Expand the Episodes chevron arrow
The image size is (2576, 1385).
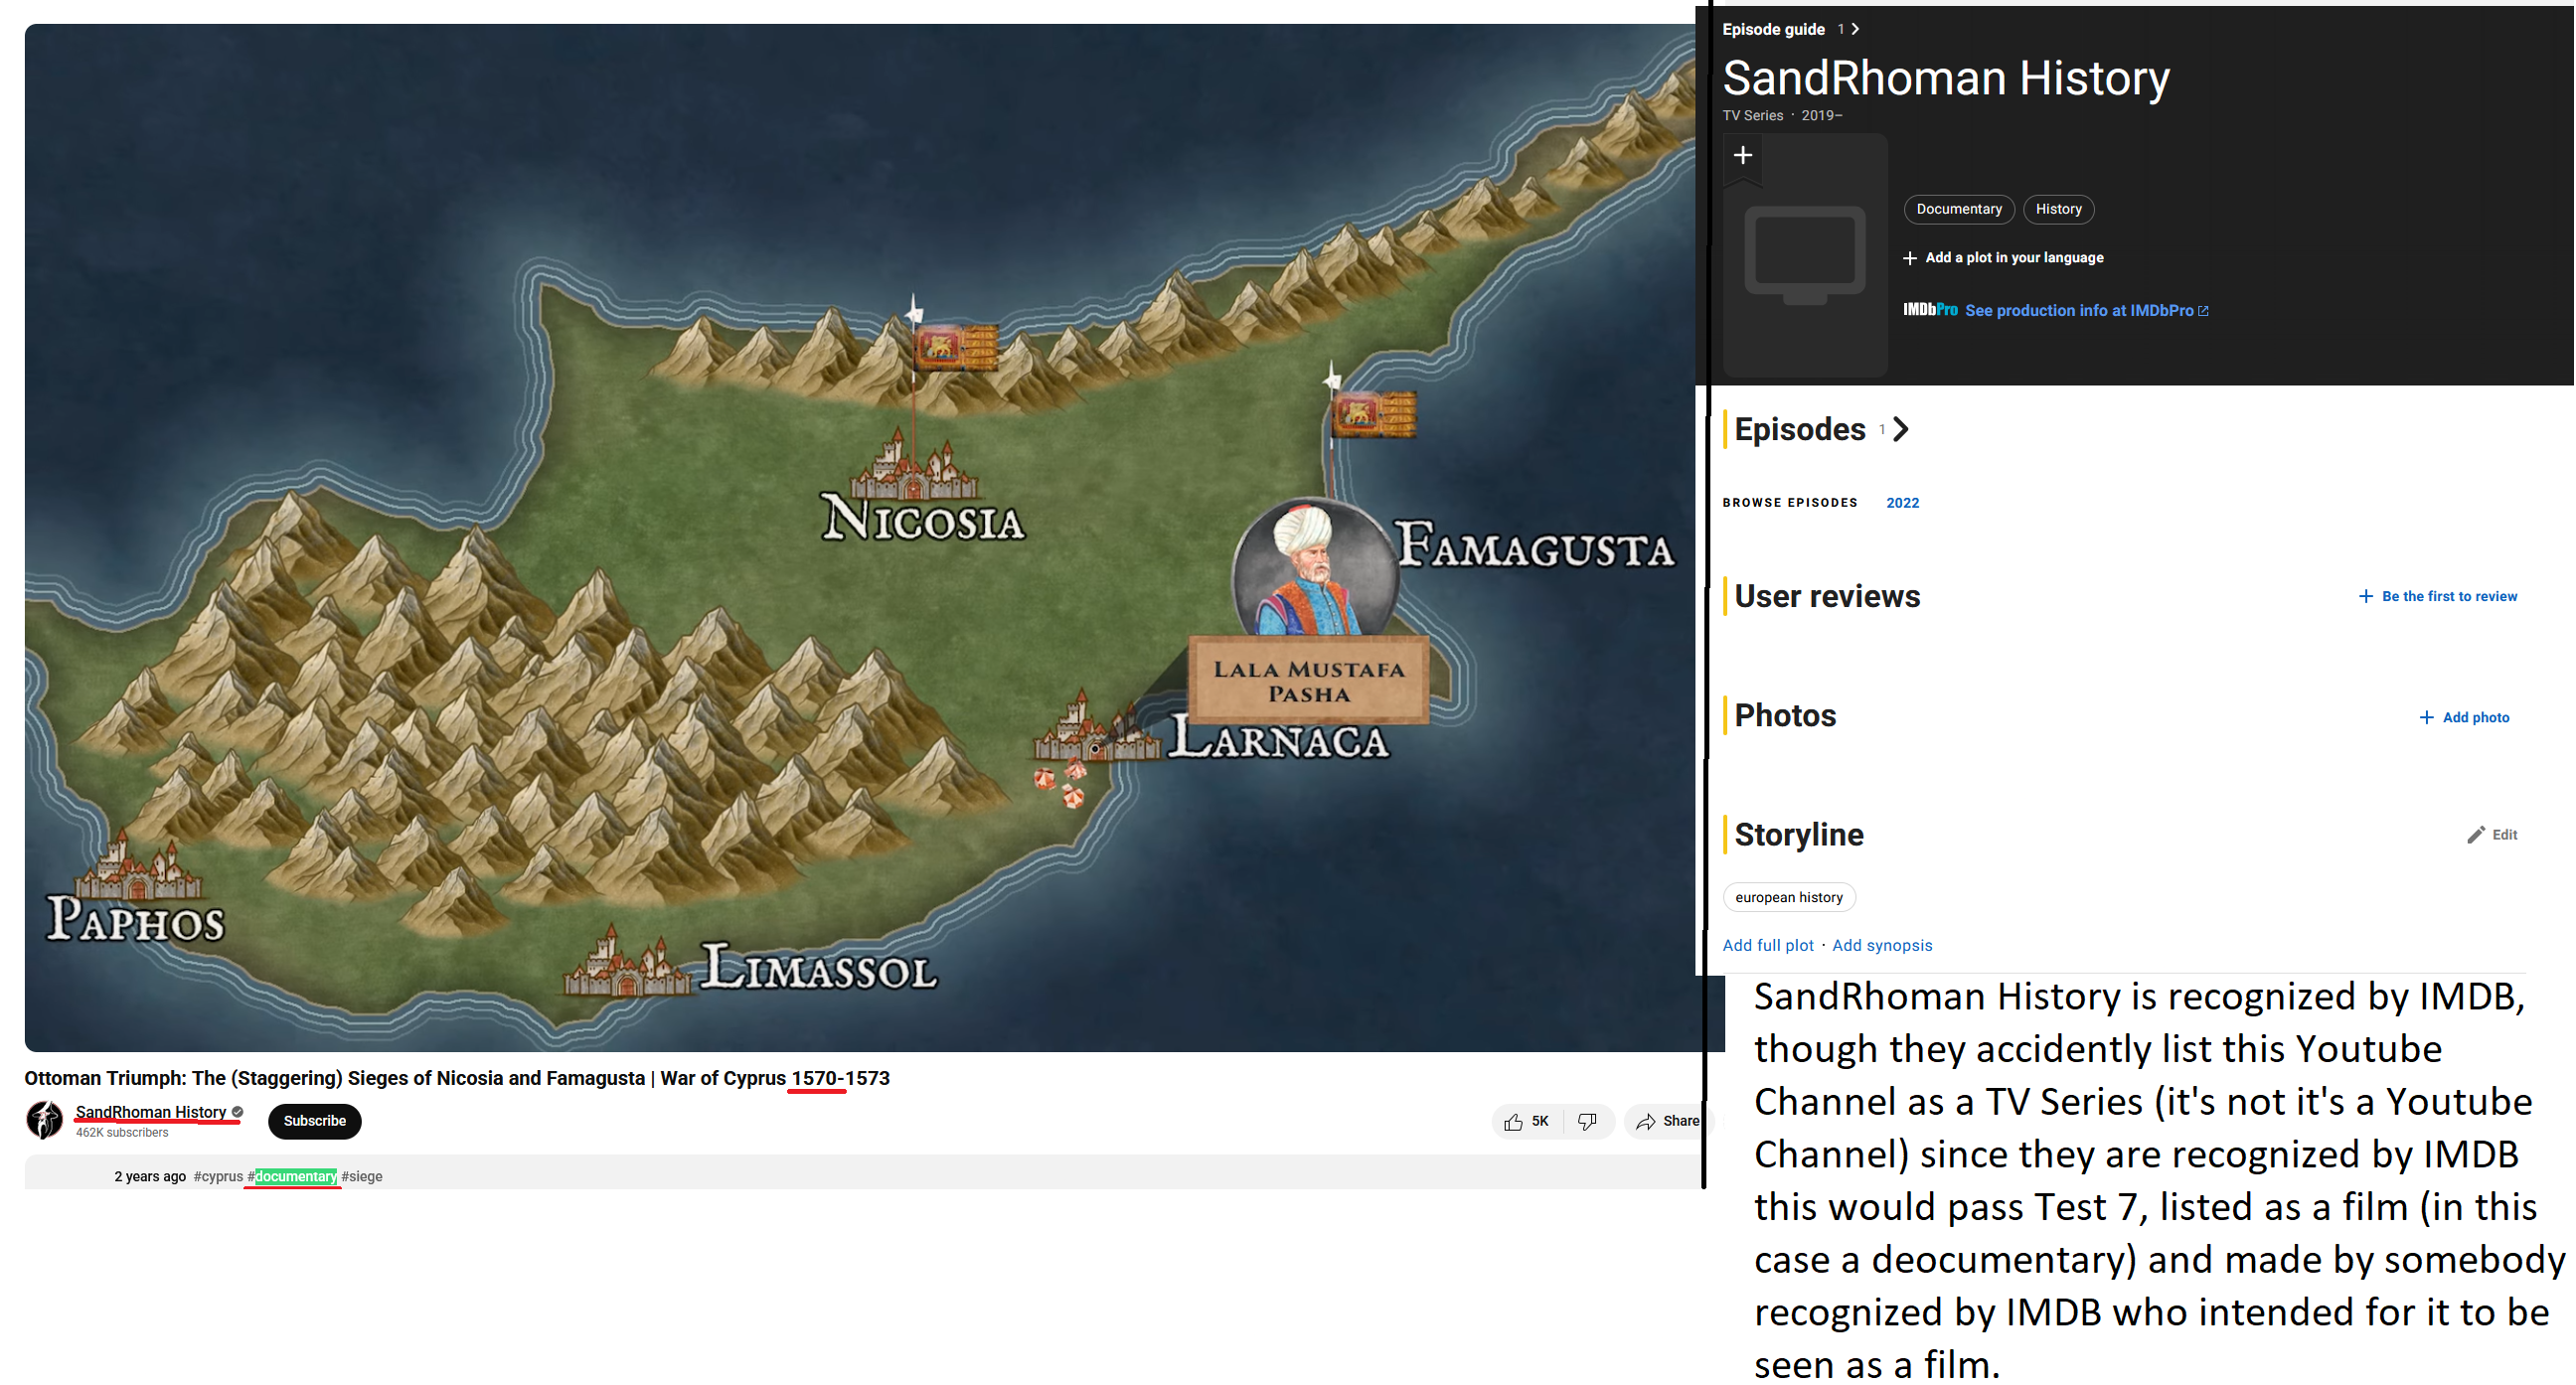1901,429
